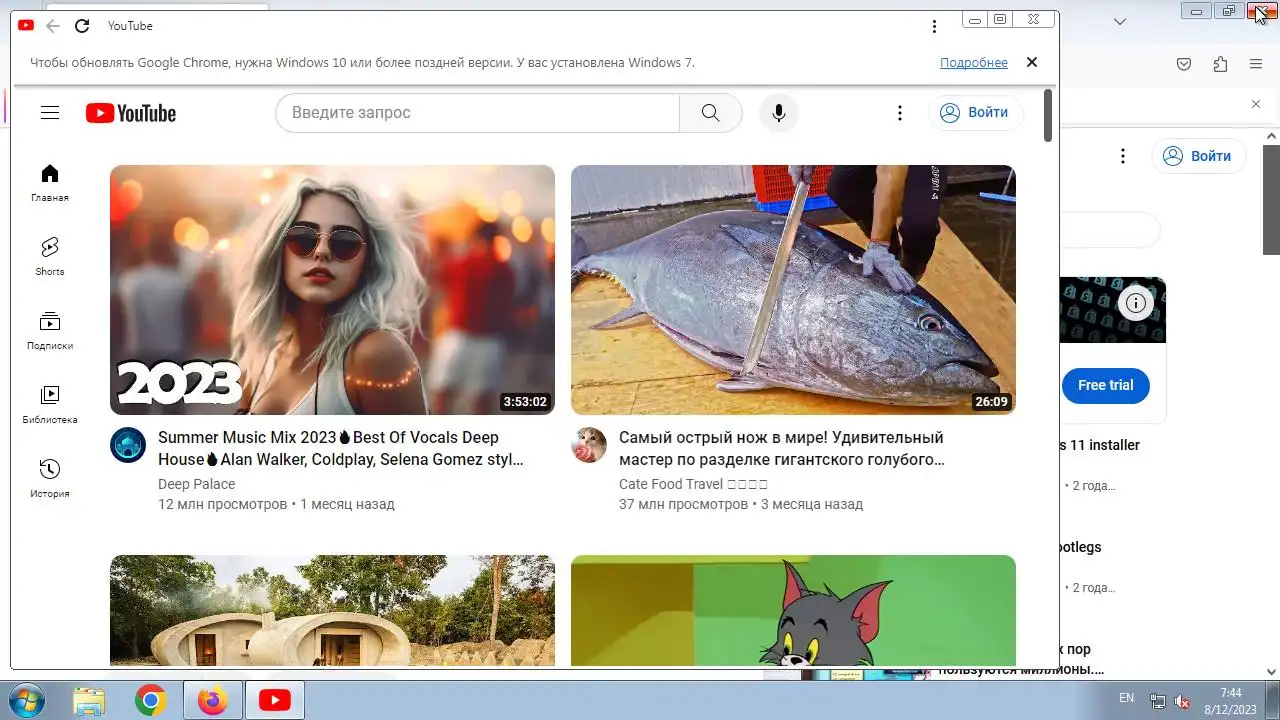Click Show desktop button at taskbar end

coord(1273,701)
